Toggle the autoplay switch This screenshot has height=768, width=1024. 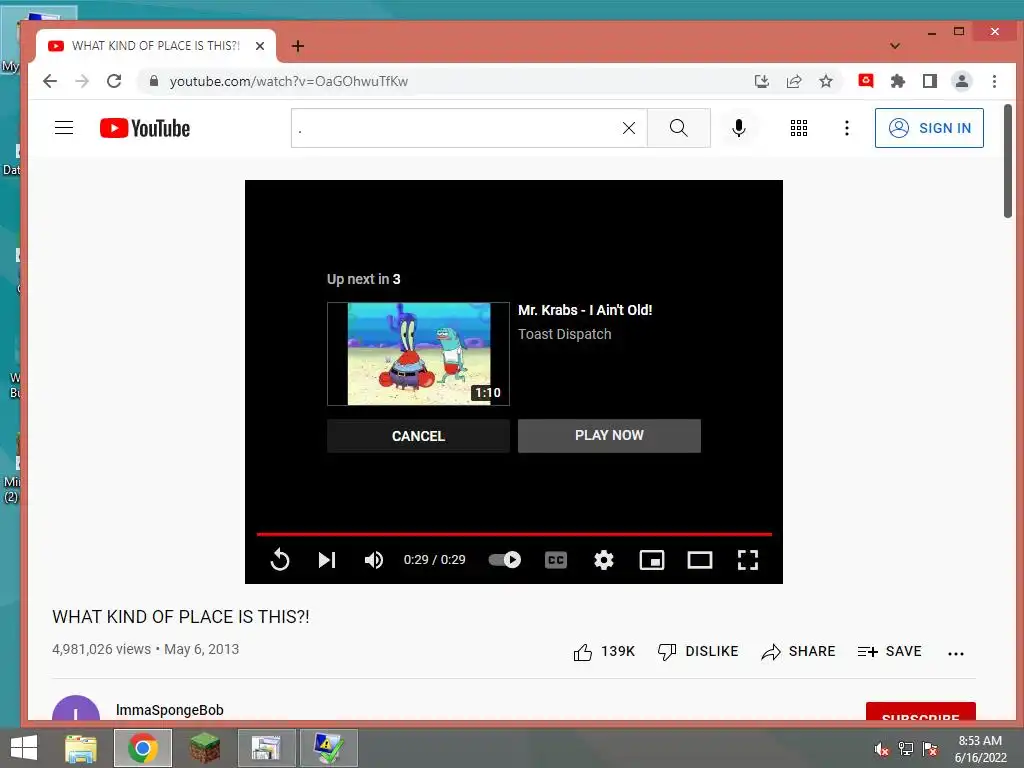point(505,560)
